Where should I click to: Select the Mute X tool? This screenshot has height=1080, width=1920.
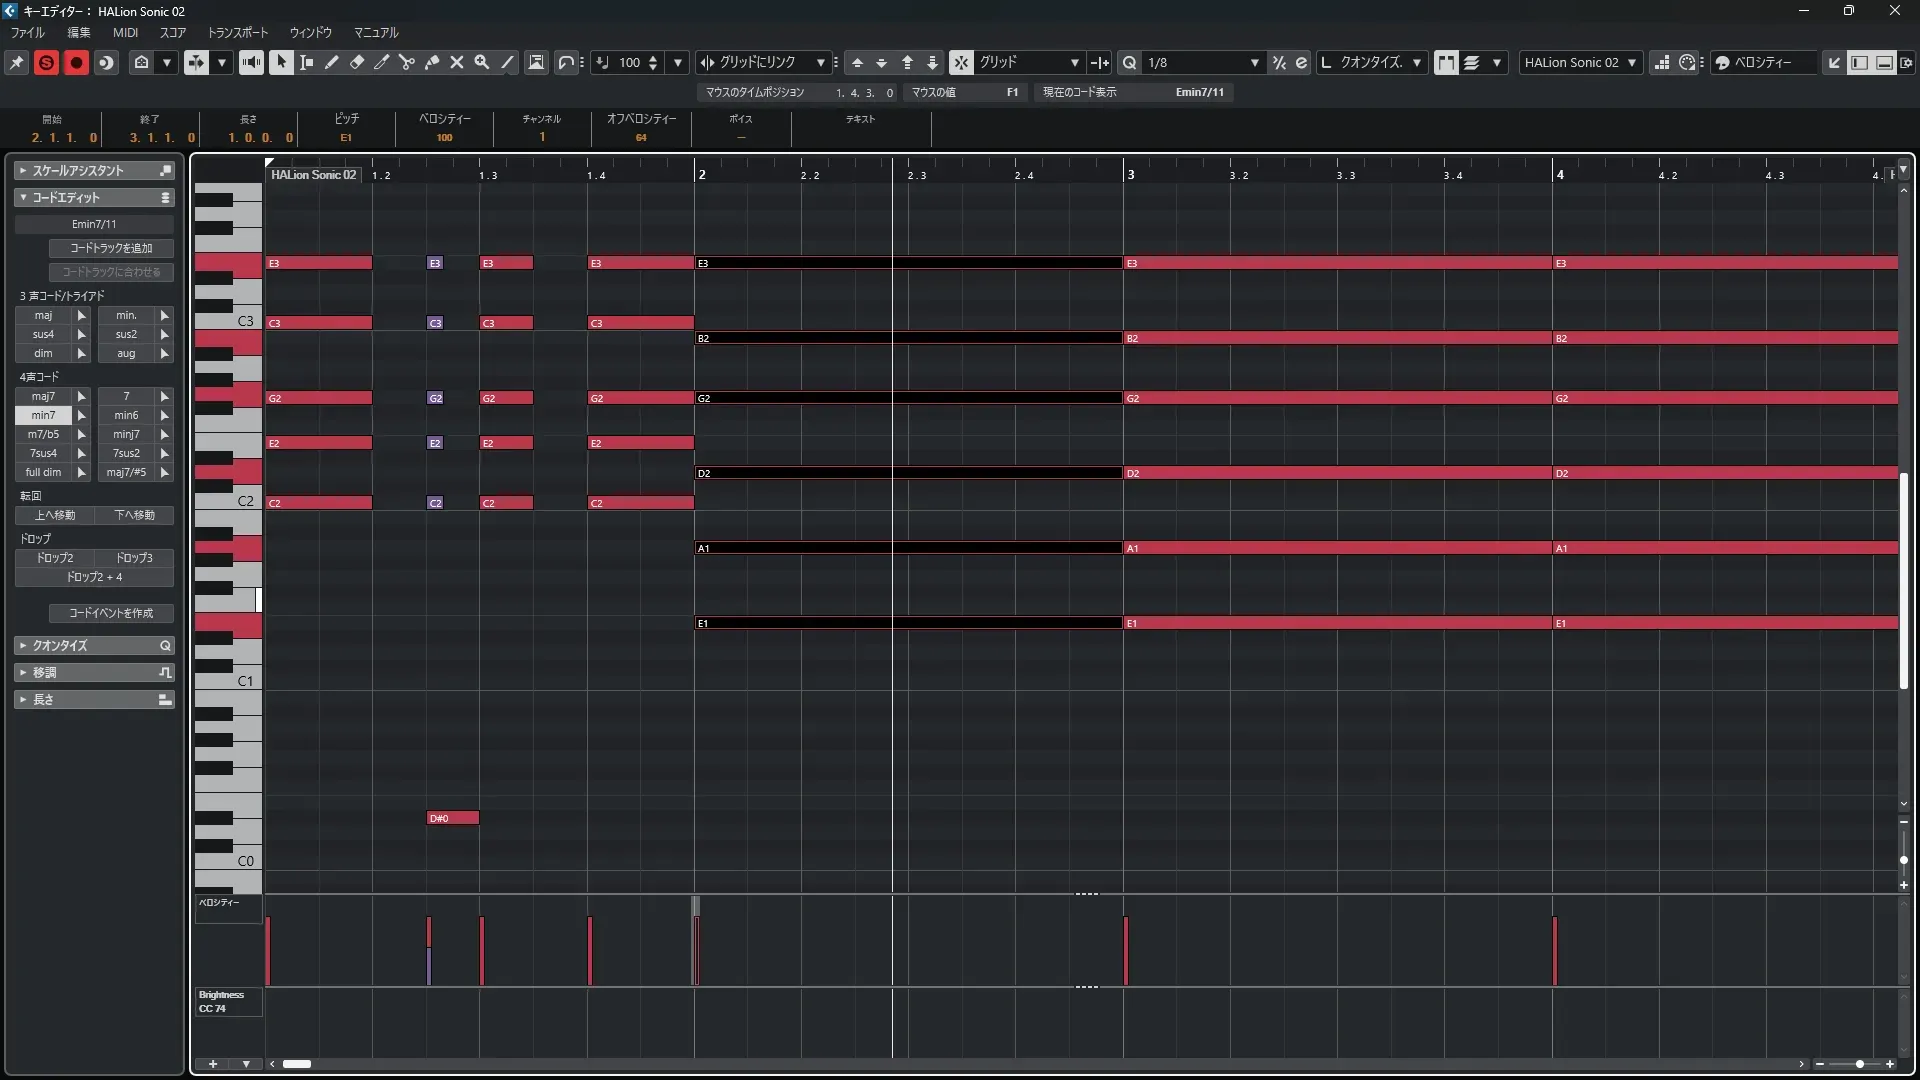coord(457,62)
